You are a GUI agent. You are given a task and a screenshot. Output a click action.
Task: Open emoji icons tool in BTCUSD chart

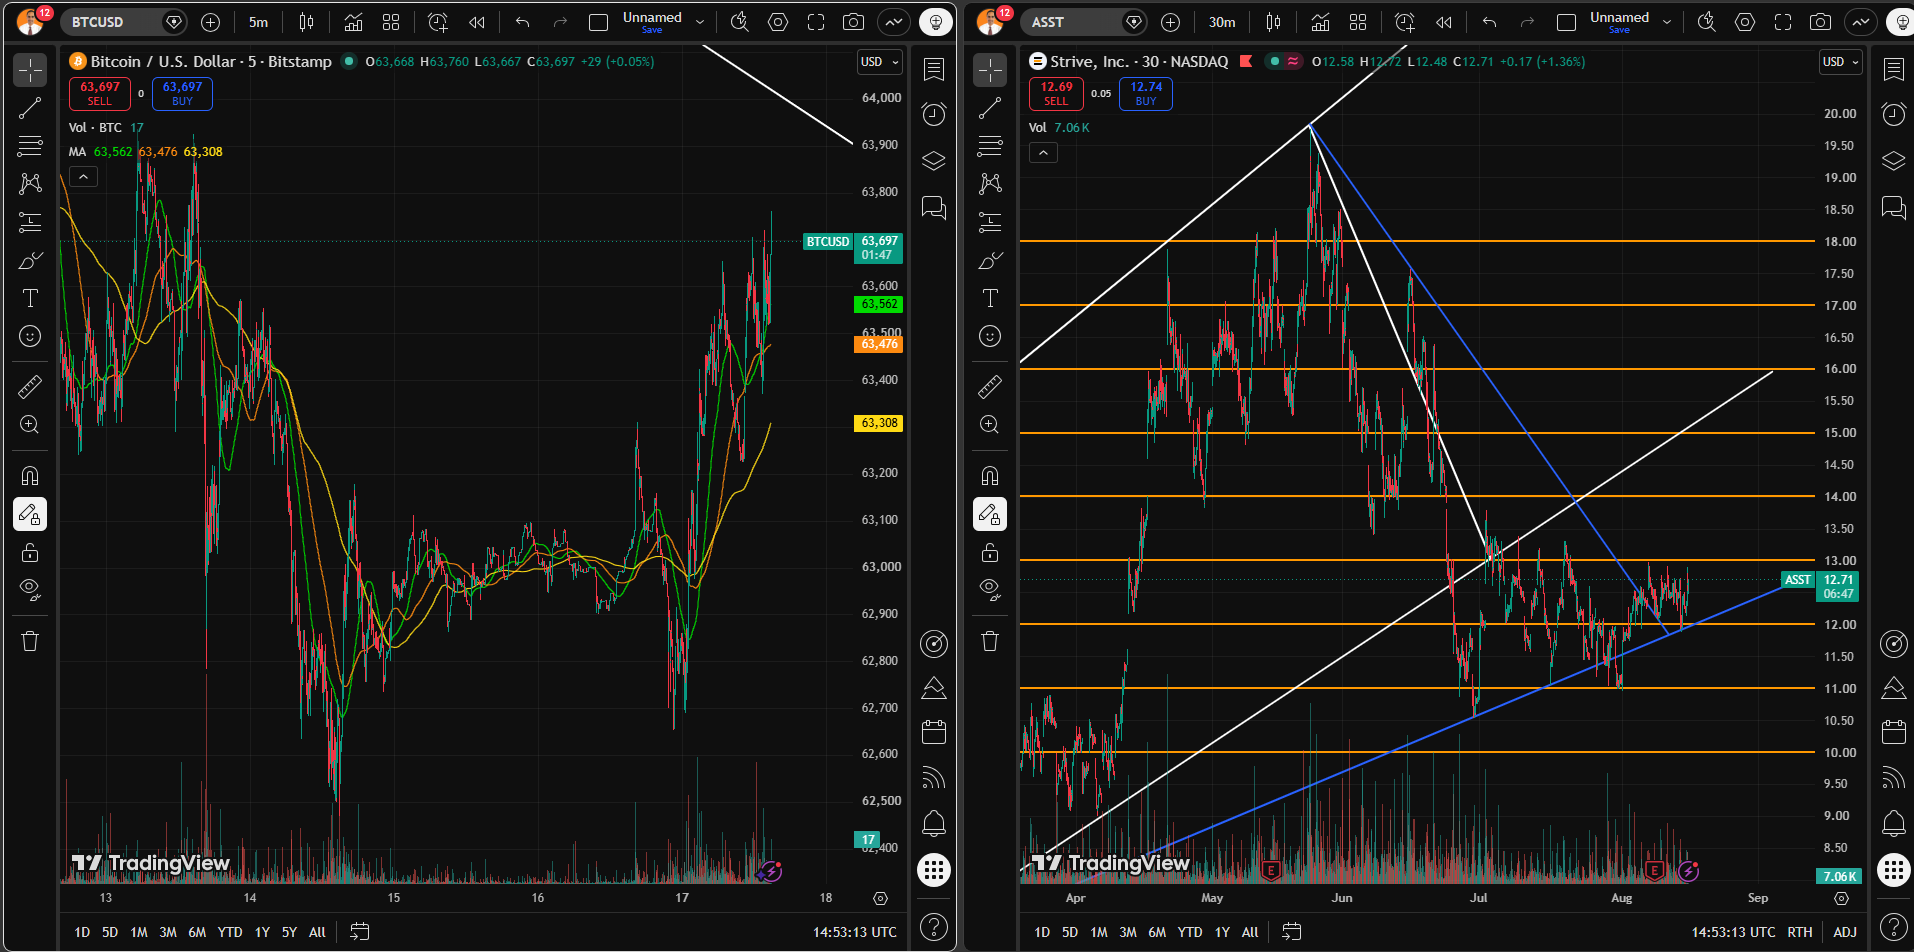tap(30, 336)
